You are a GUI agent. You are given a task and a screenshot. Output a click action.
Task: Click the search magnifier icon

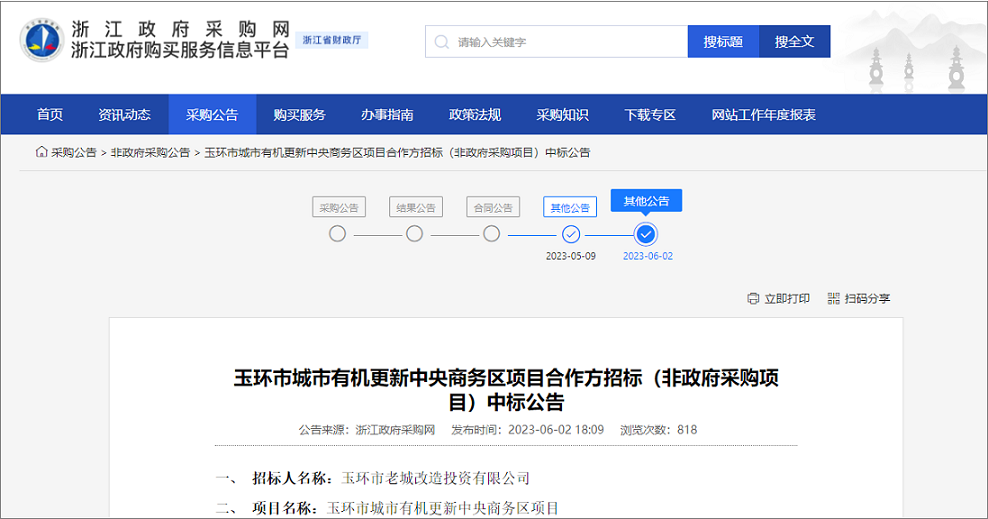pyautogui.click(x=442, y=42)
